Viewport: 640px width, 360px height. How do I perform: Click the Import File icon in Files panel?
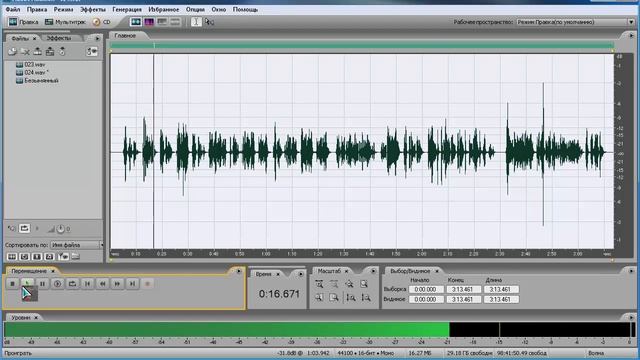12,51
